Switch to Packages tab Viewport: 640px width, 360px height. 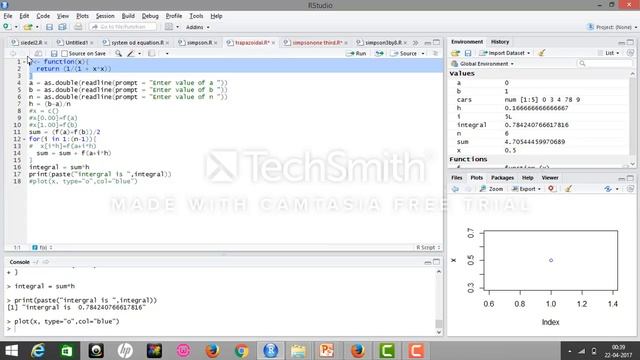tap(502, 178)
